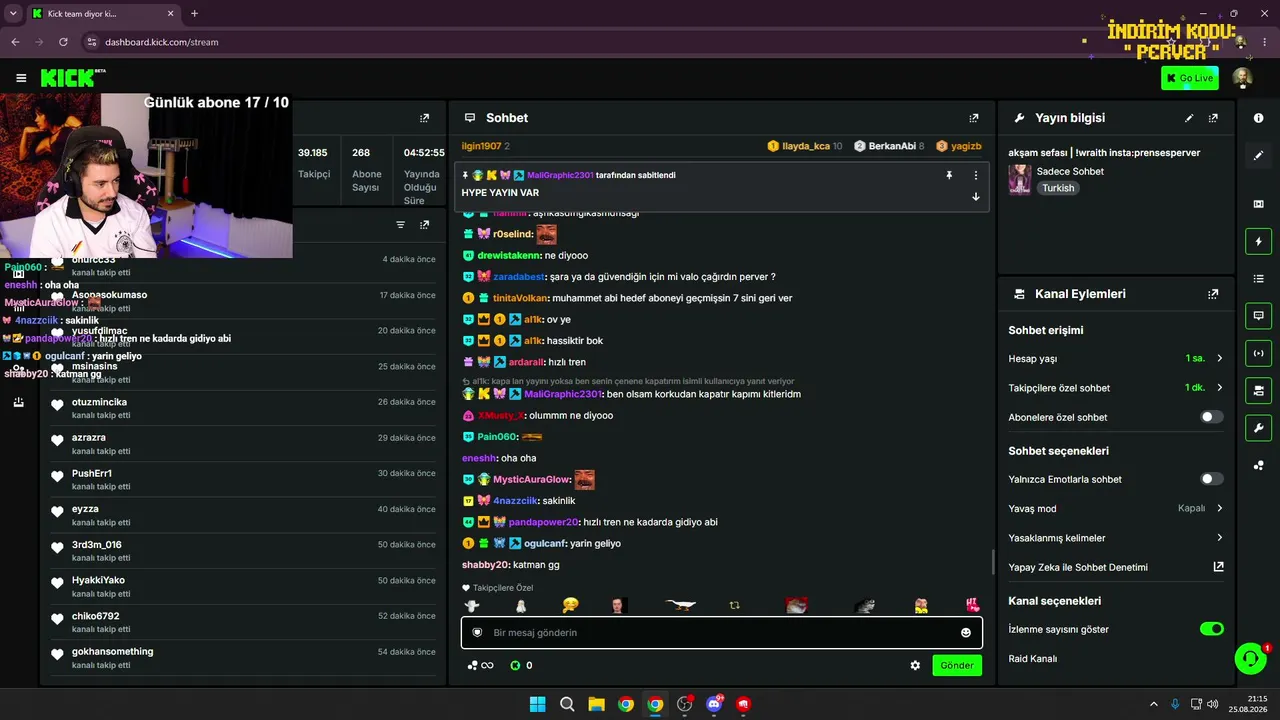1280x720 pixels.
Task: Open the Windows Start menu
Action: coord(537,704)
